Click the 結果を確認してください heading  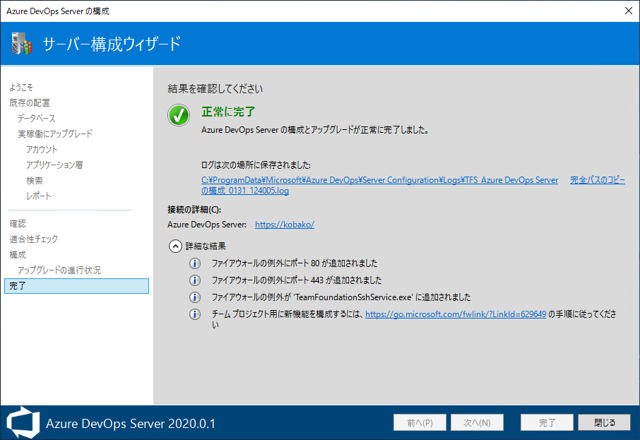215,89
